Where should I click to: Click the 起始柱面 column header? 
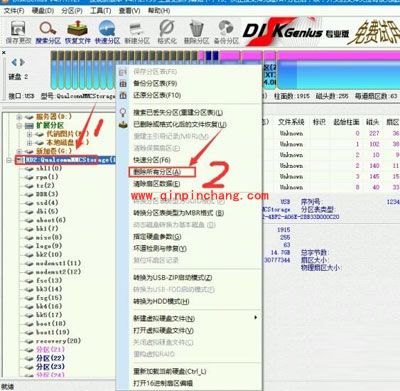point(346,122)
